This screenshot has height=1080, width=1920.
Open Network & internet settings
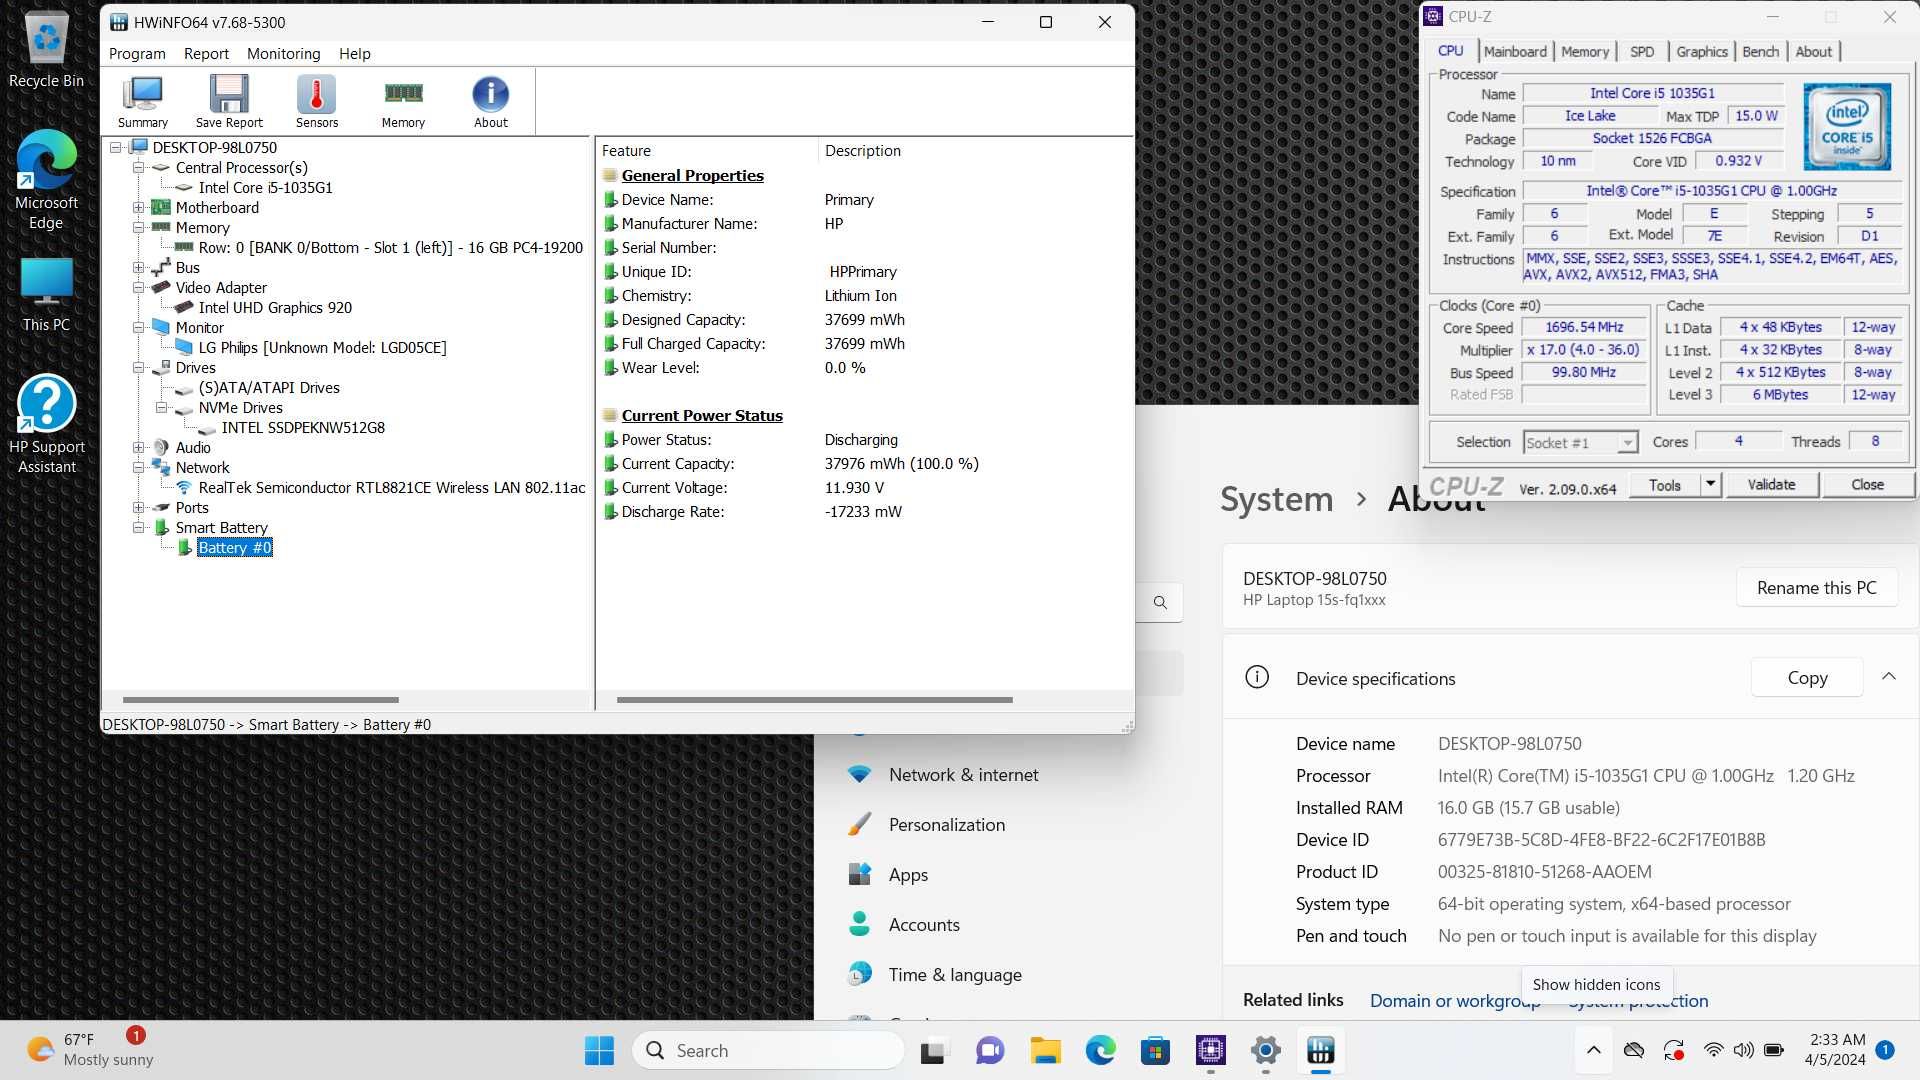[x=962, y=775]
